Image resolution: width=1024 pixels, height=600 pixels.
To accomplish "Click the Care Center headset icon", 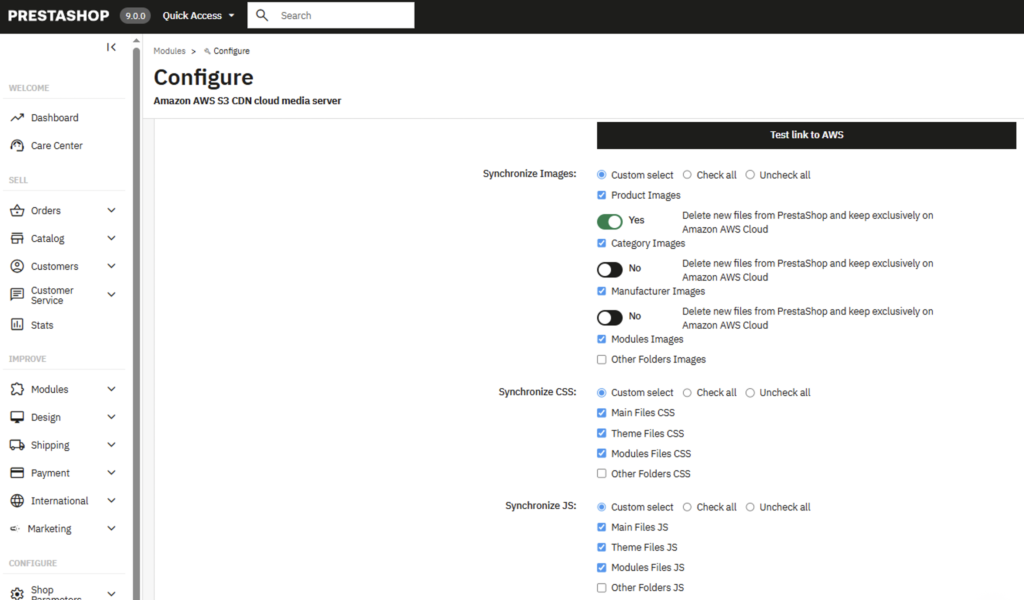I will click(x=17, y=146).
